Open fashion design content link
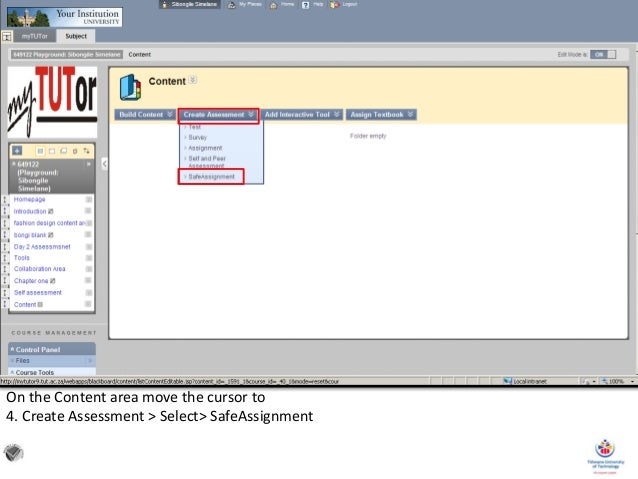The image size is (638, 479). (49, 223)
